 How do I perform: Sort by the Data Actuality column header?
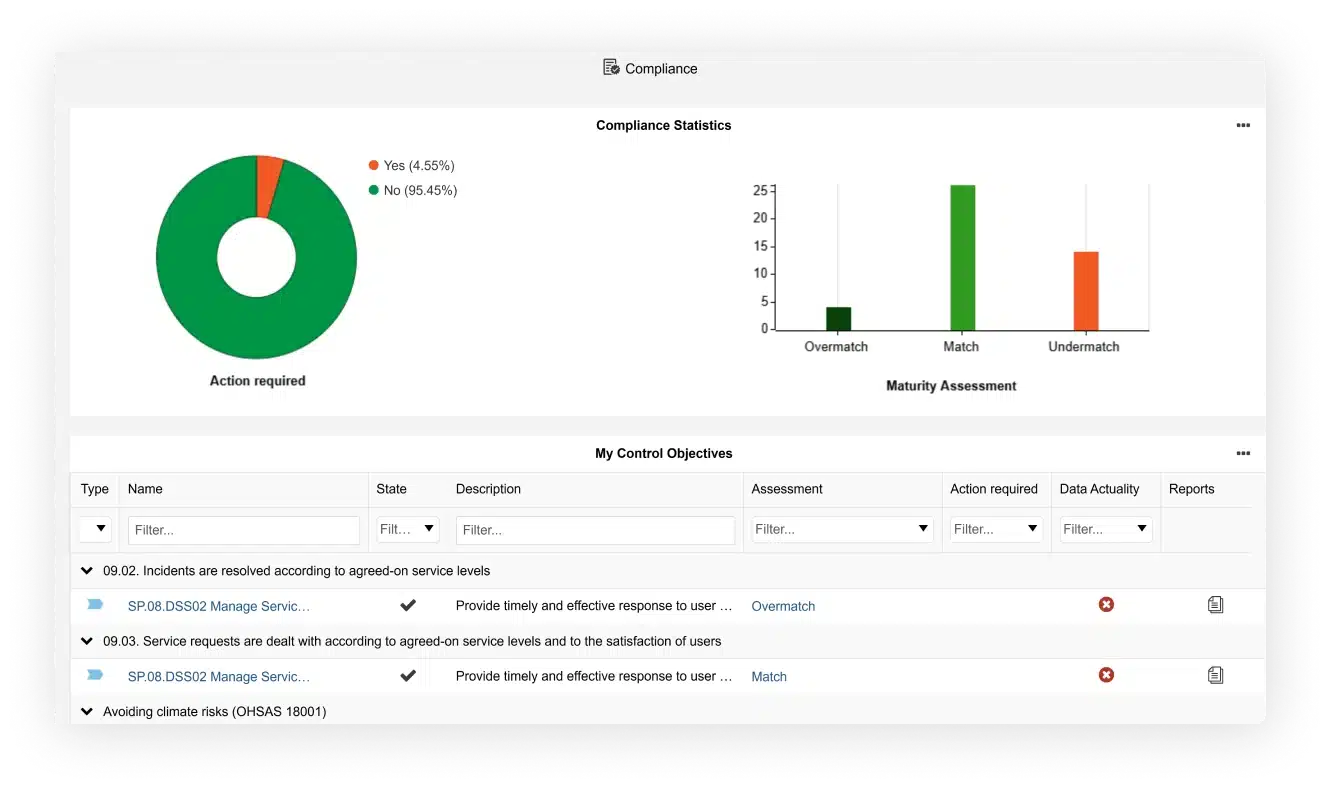click(x=1099, y=489)
